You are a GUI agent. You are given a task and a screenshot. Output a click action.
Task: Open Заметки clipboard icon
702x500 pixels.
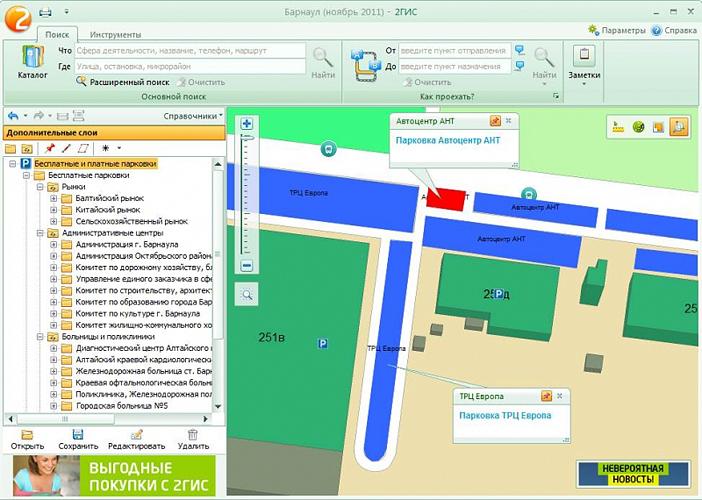tap(584, 56)
